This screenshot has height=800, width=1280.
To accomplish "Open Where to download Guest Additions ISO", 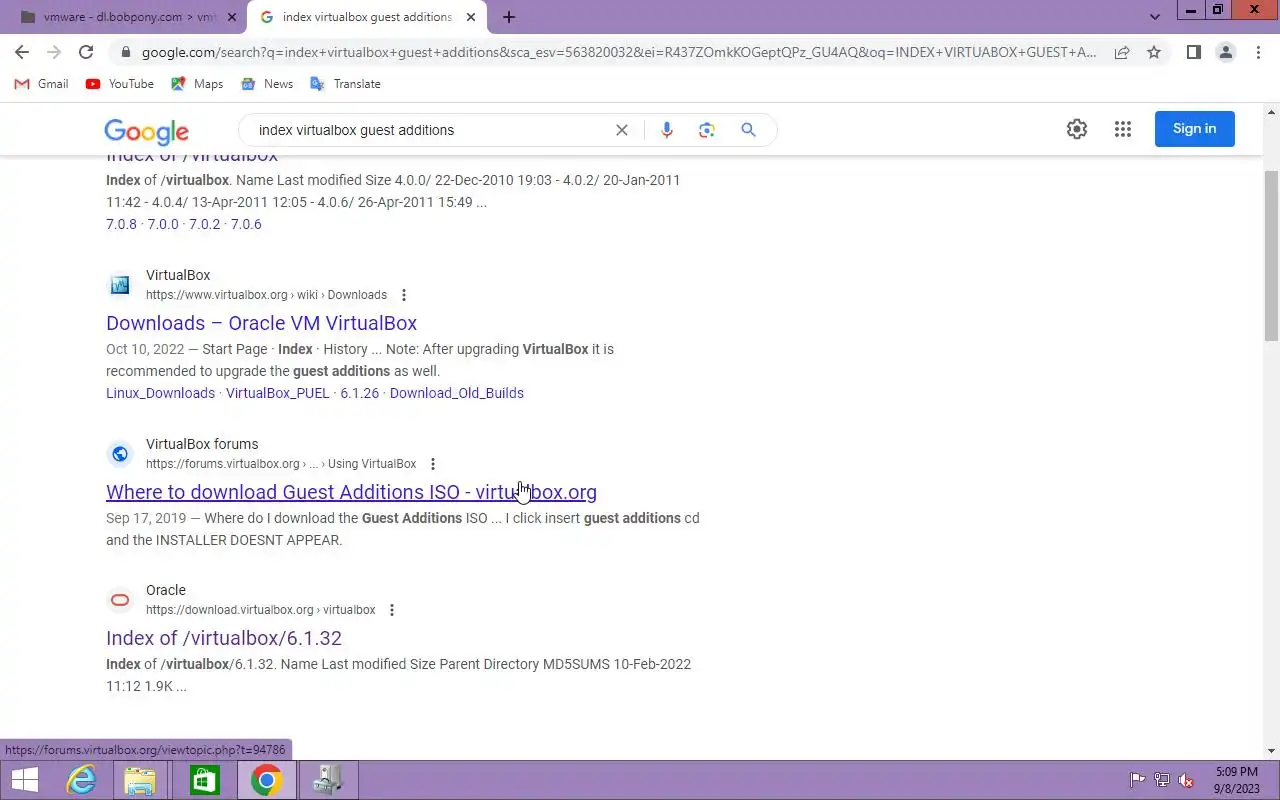I will (x=351, y=492).
